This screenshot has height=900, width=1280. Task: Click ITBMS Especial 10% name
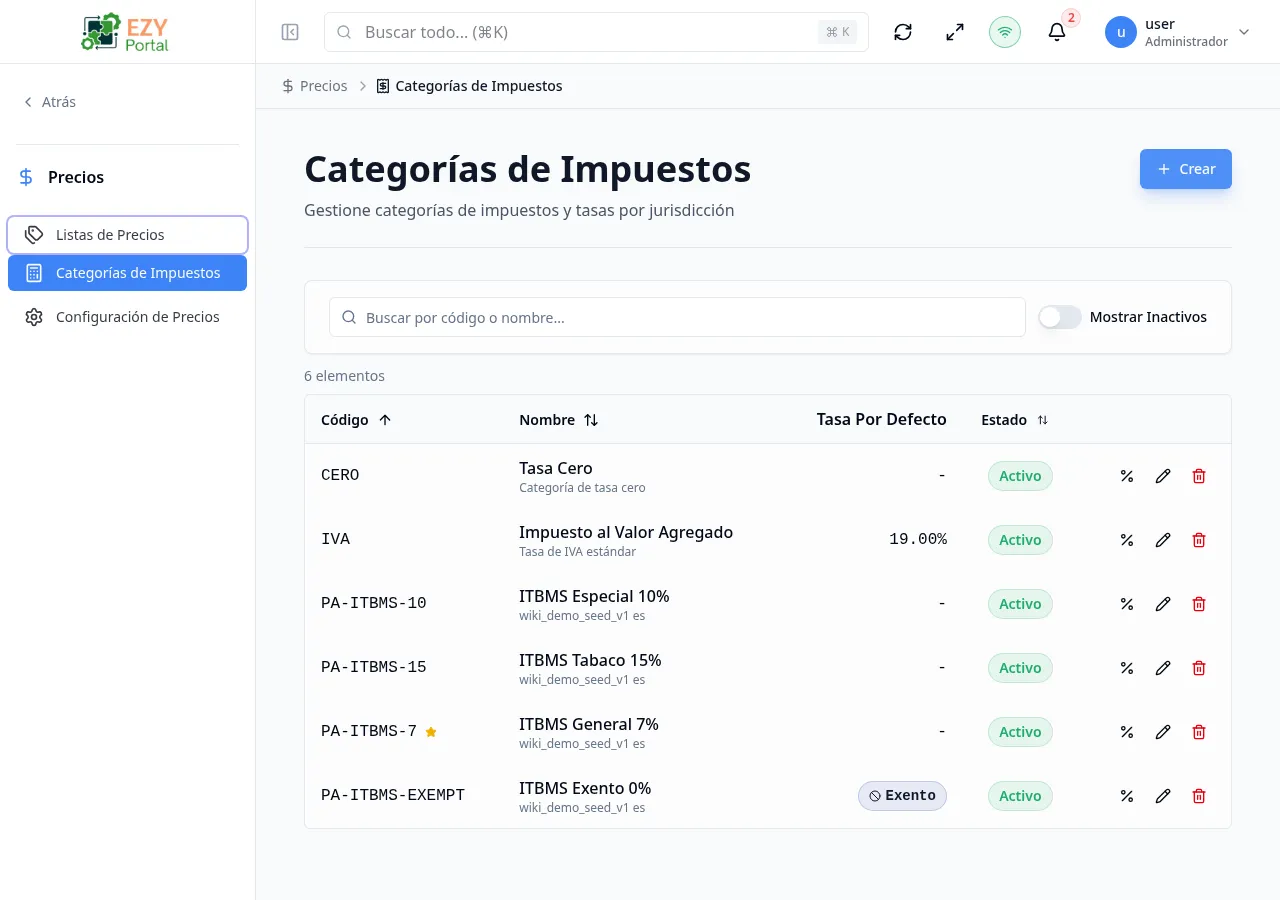pos(594,596)
